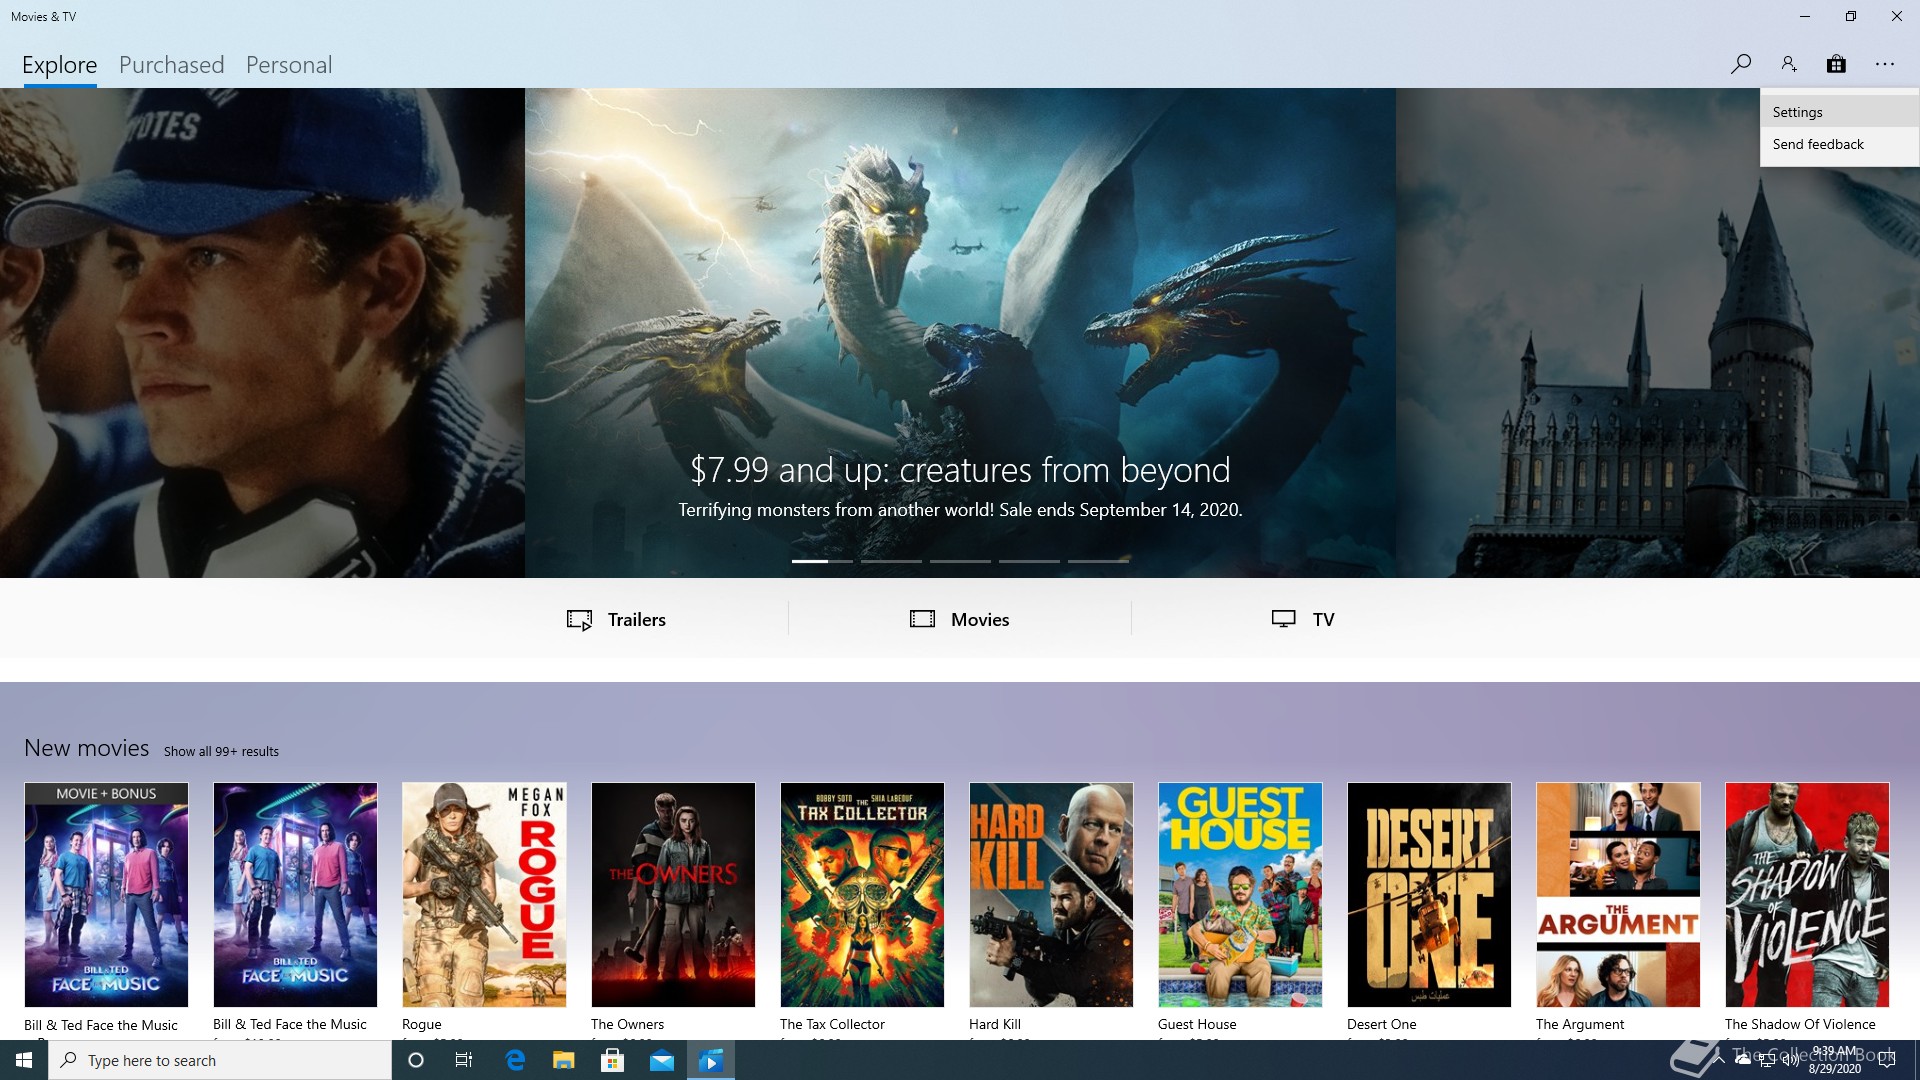Open the Trailers section
The width and height of the screenshot is (1920, 1080).
[x=616, y=620]
